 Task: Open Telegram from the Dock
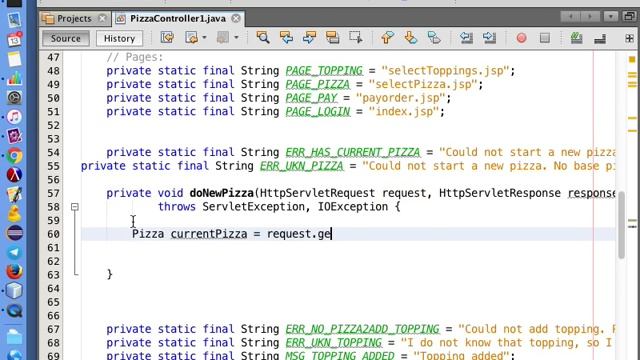14,252
